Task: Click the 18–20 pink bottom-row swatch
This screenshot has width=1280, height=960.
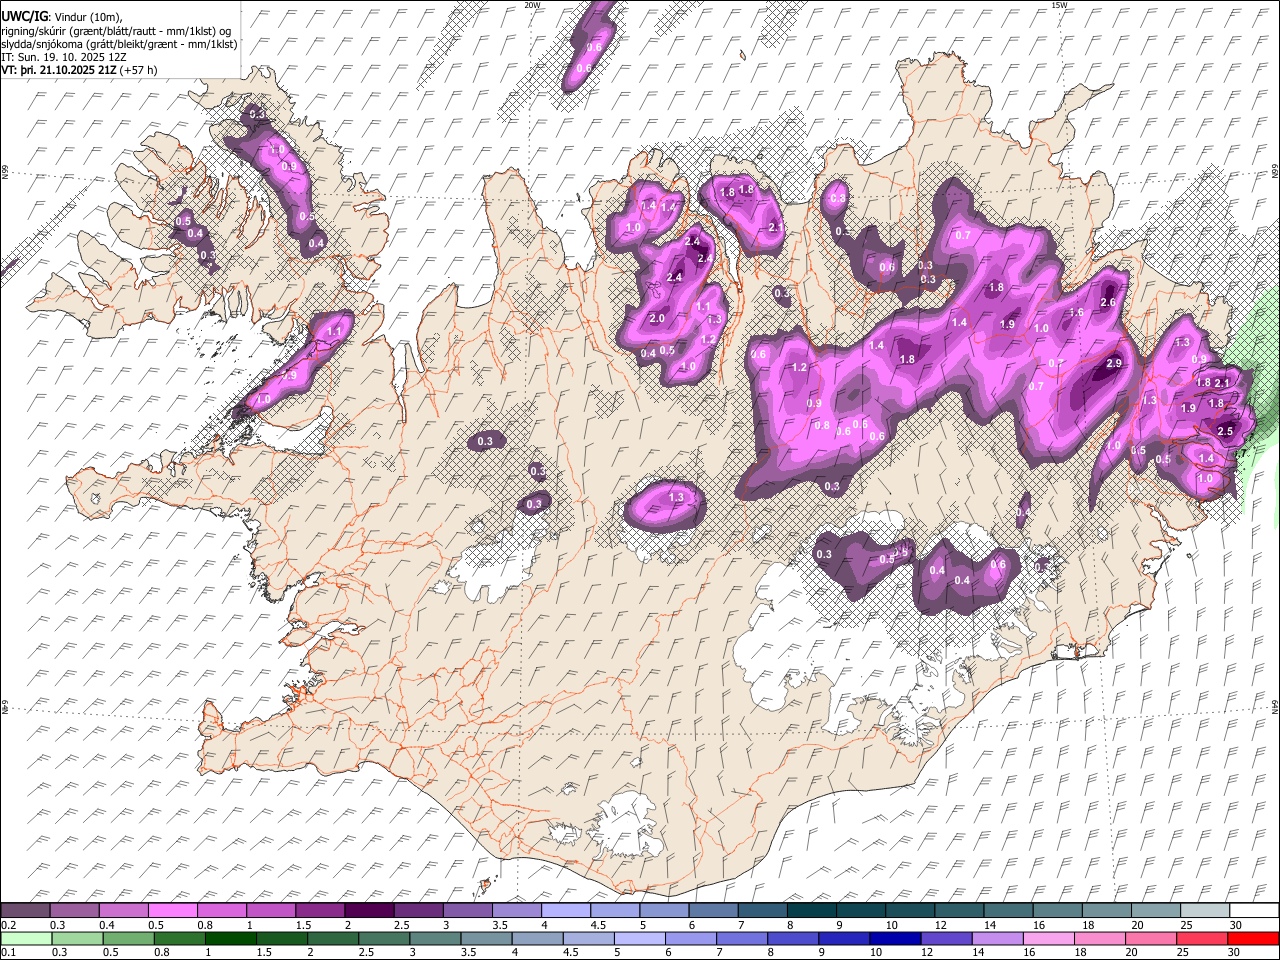Action: 1098,939
